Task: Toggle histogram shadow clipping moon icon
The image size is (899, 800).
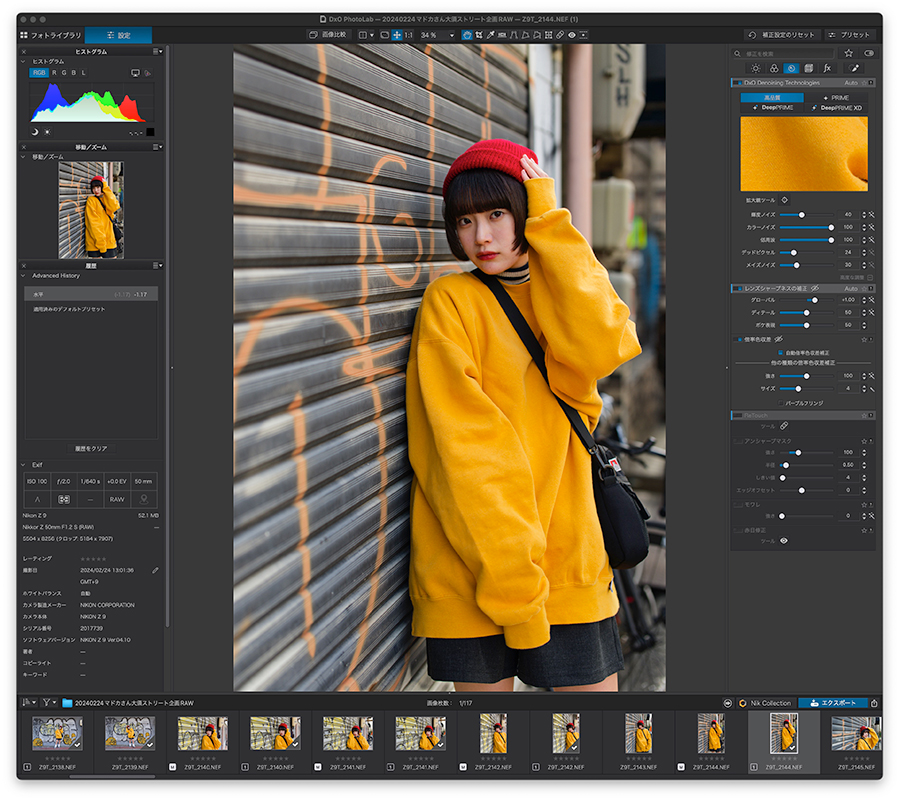Action: 34,132
